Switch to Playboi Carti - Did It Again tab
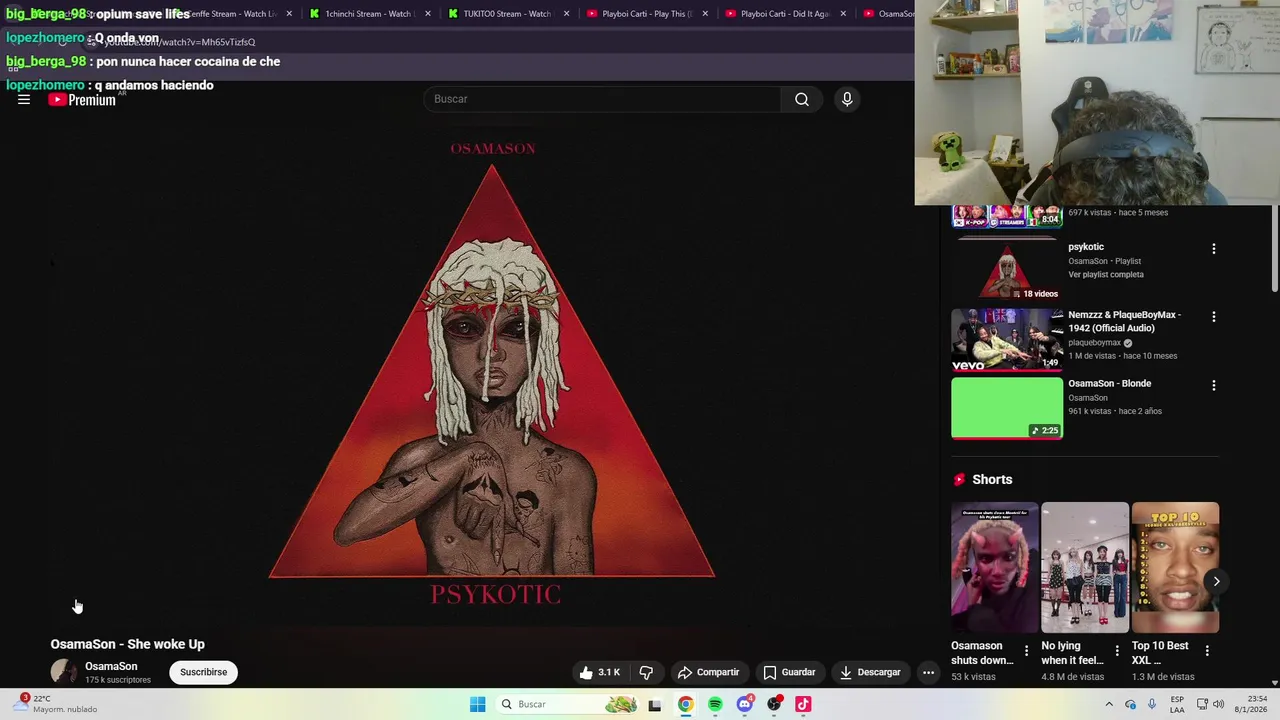This screenshot has height=720, width=1280. coord(783,14)
